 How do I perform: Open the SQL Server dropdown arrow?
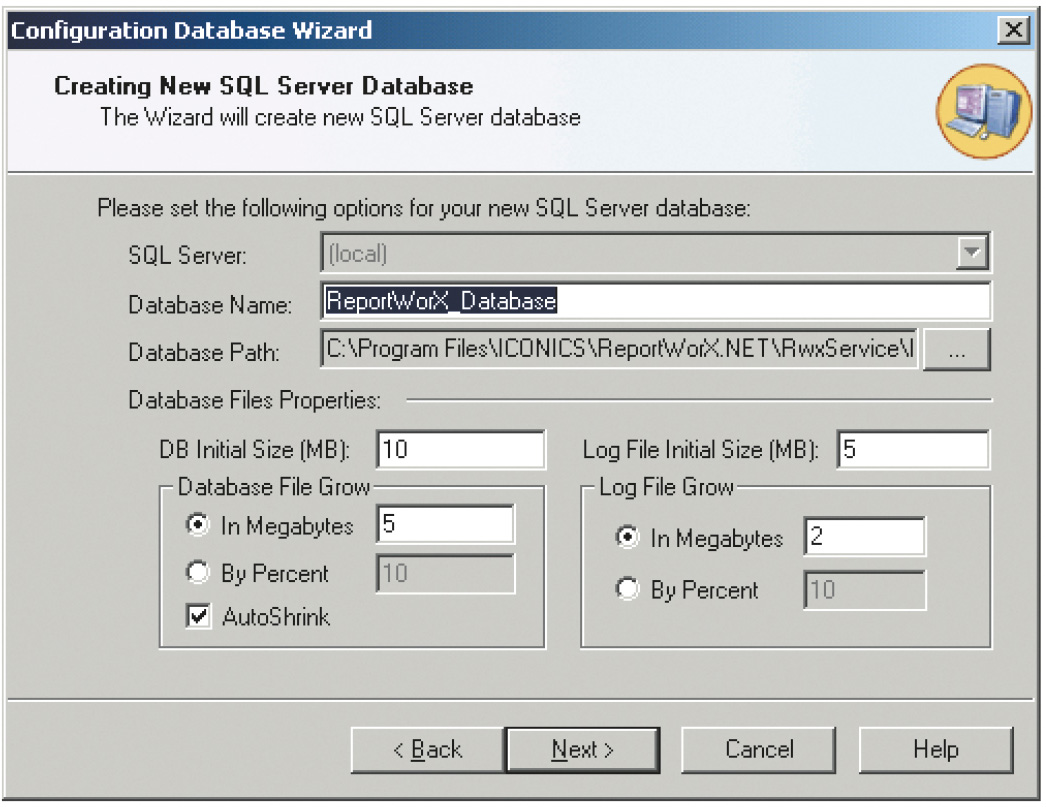971,253
